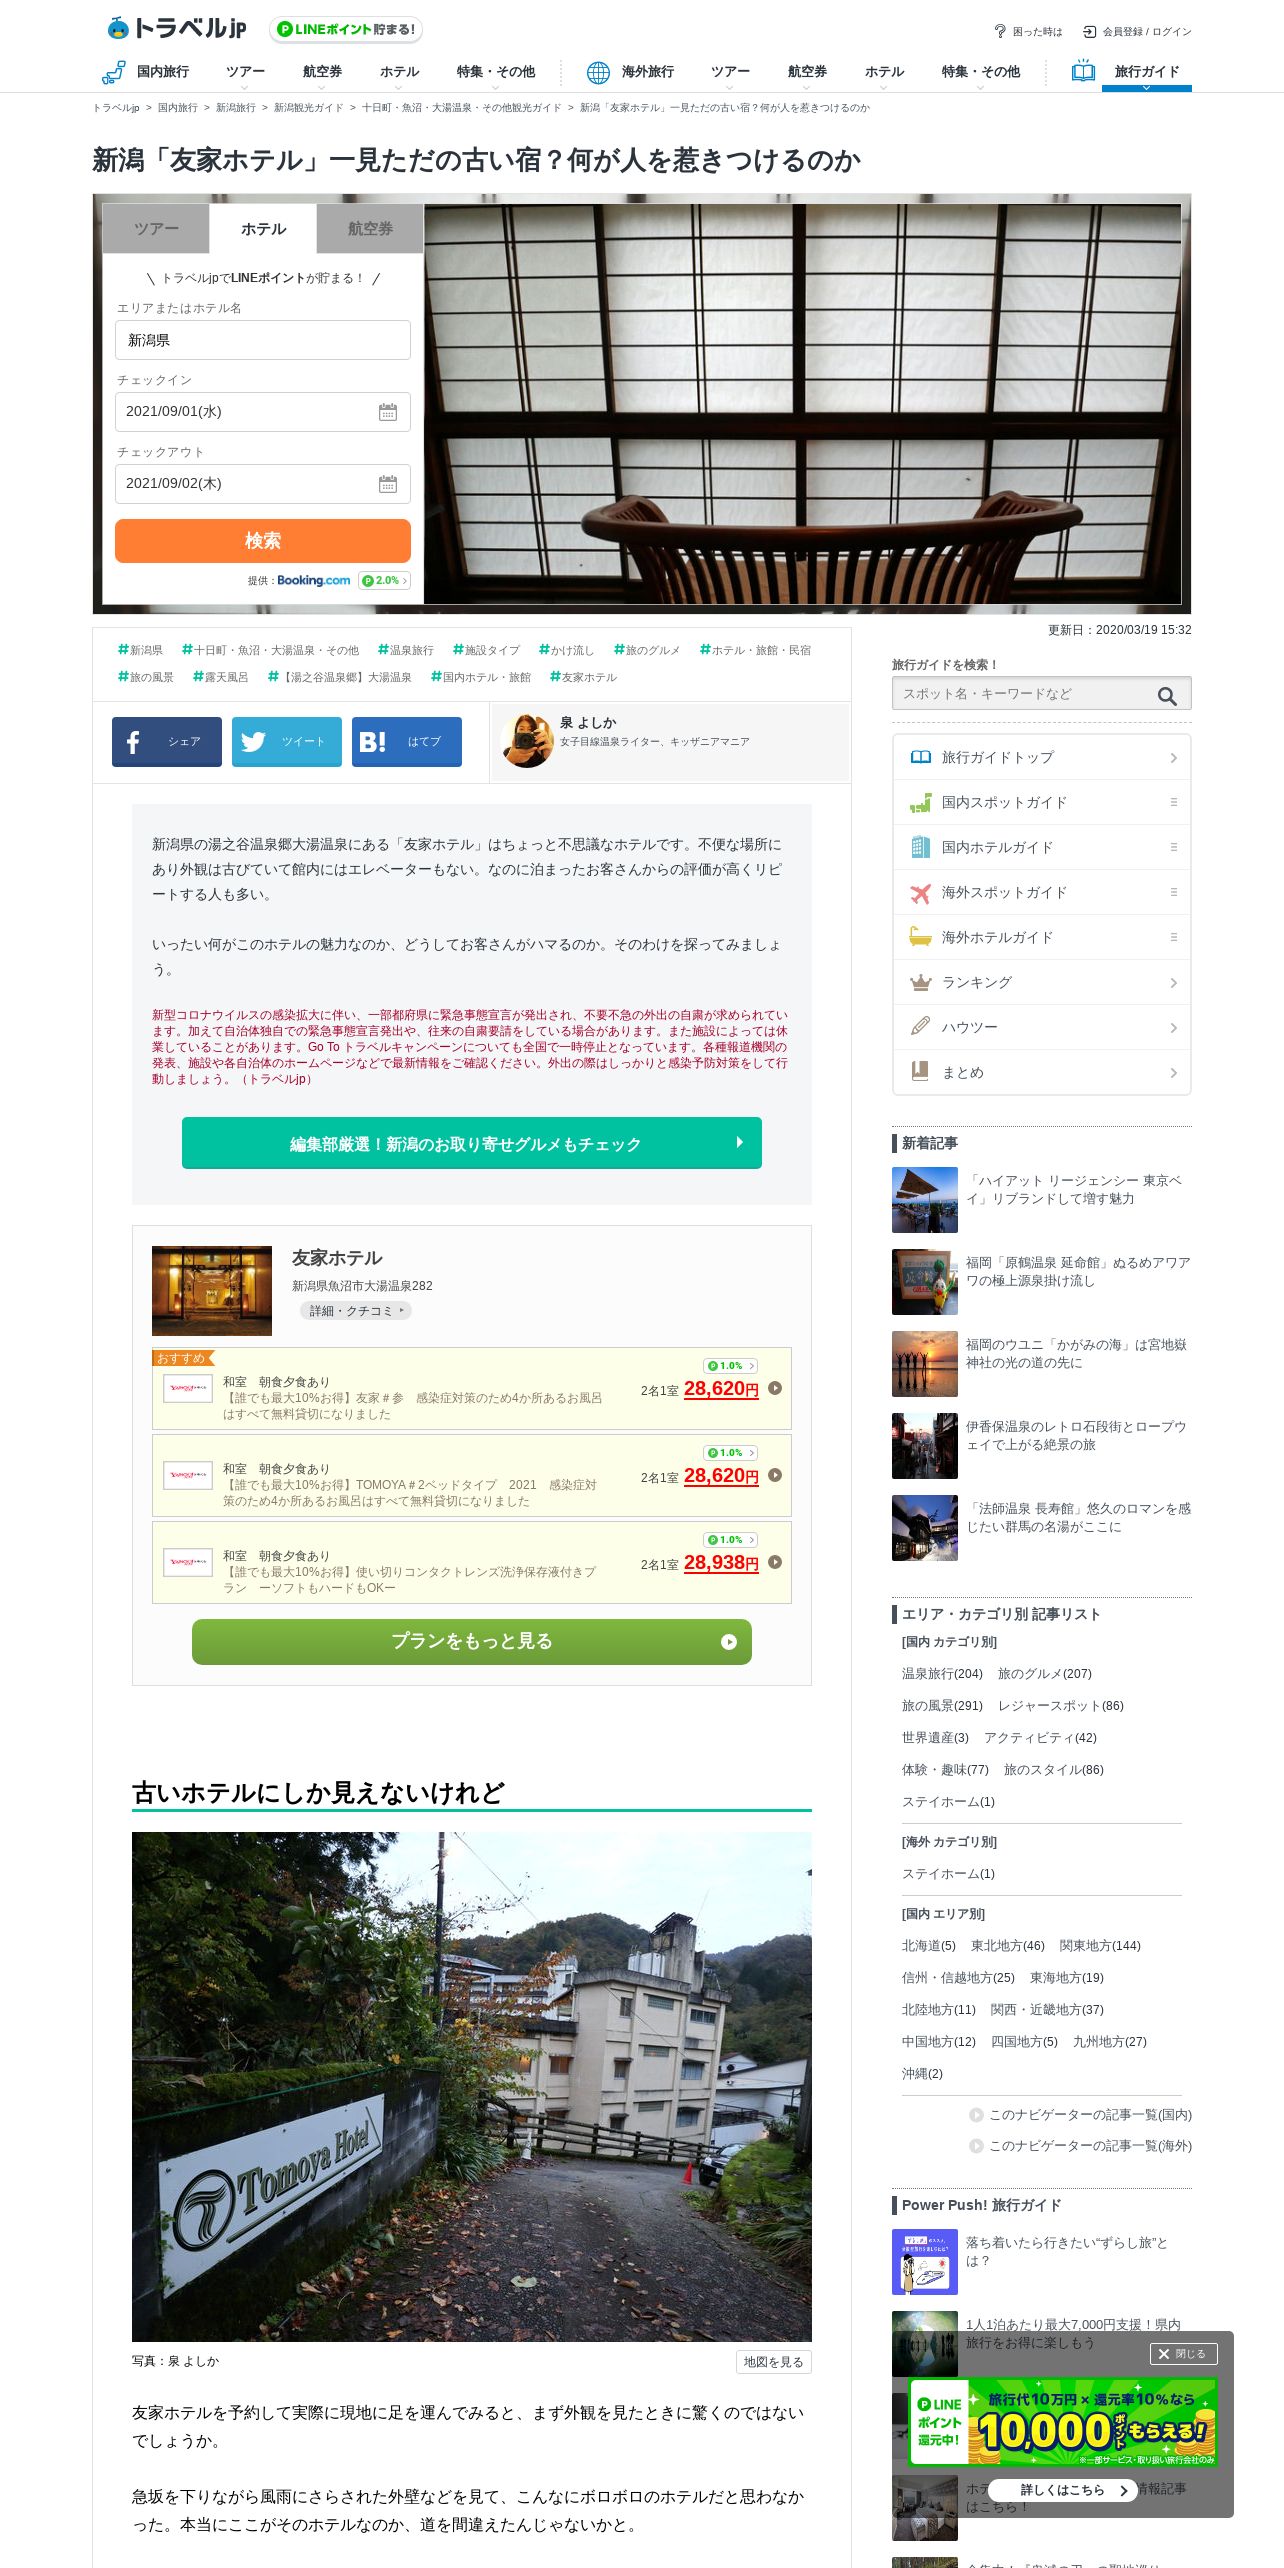The height and width of the screenshot is (2568, 1284).
Task: Click the ハウツー pencil icon
Action: (920, 1026)
